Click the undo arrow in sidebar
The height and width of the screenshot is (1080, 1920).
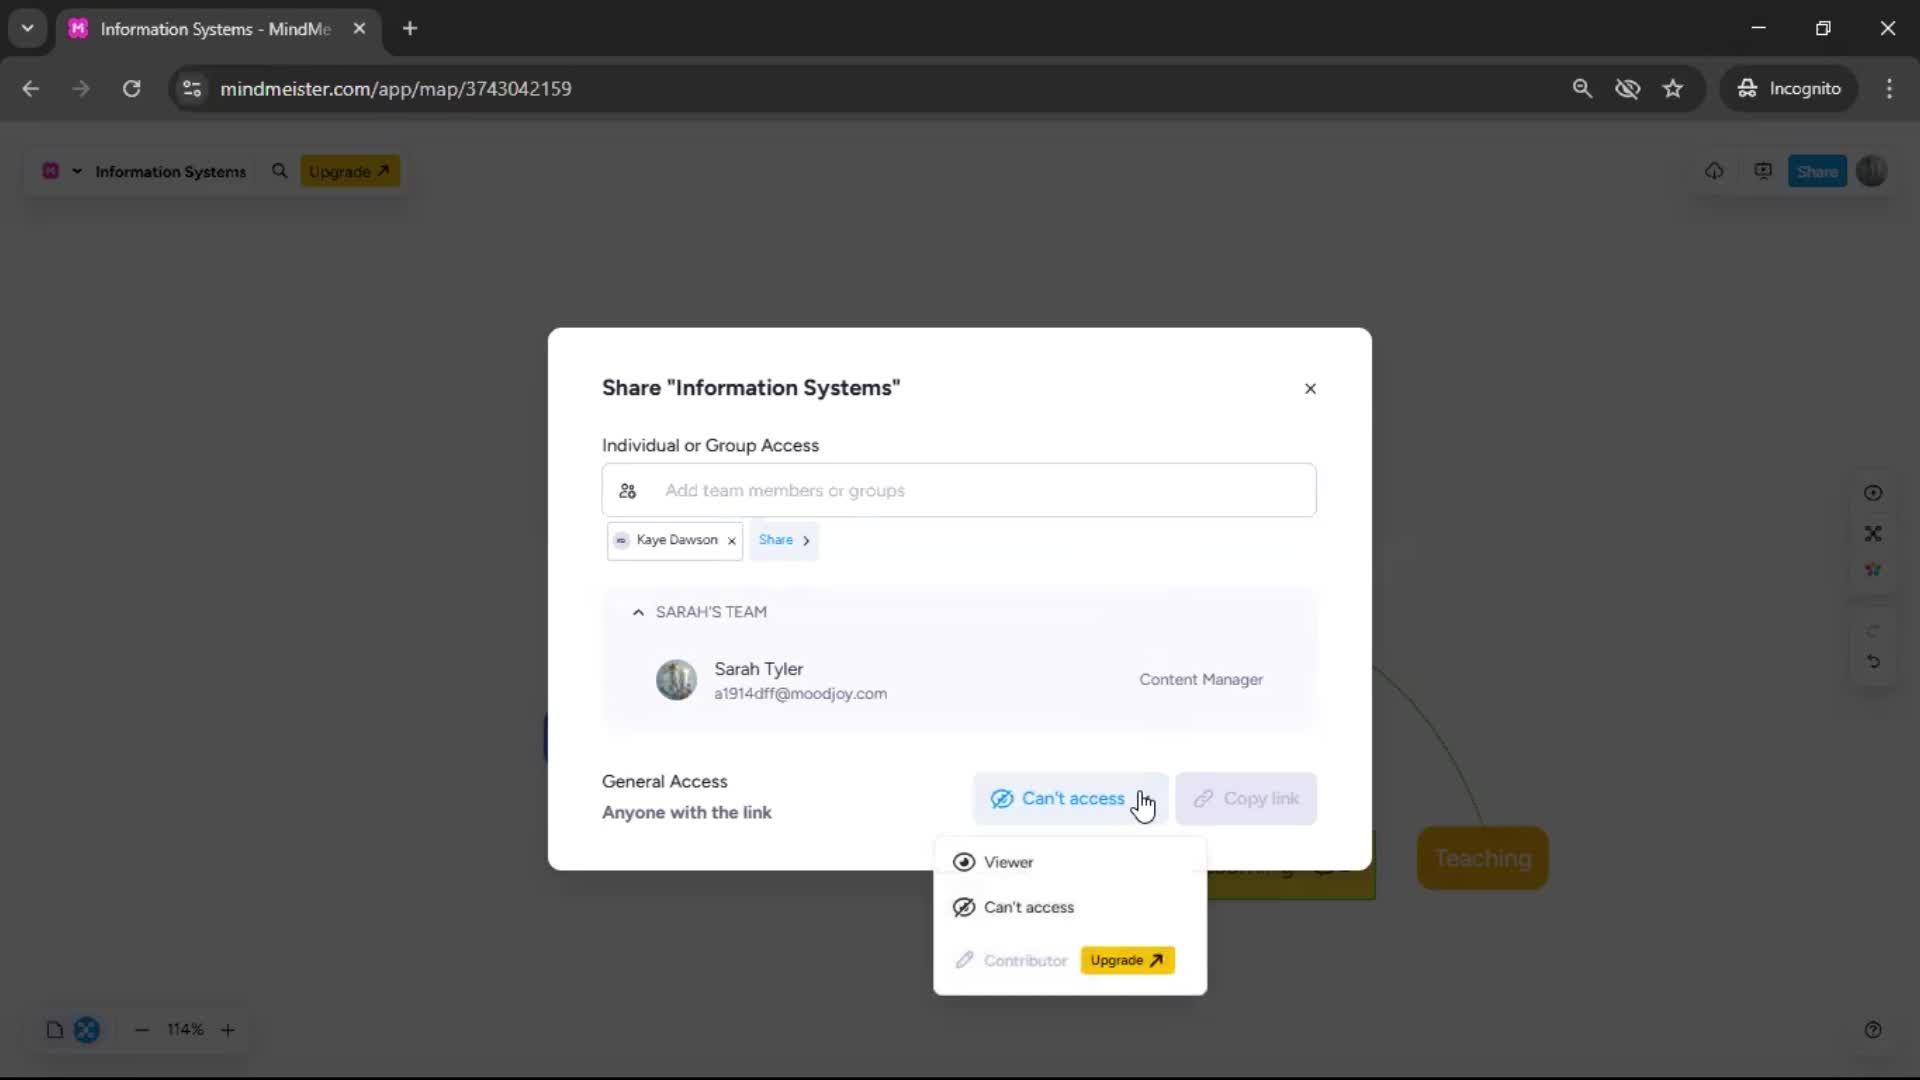click(1873, 662)
